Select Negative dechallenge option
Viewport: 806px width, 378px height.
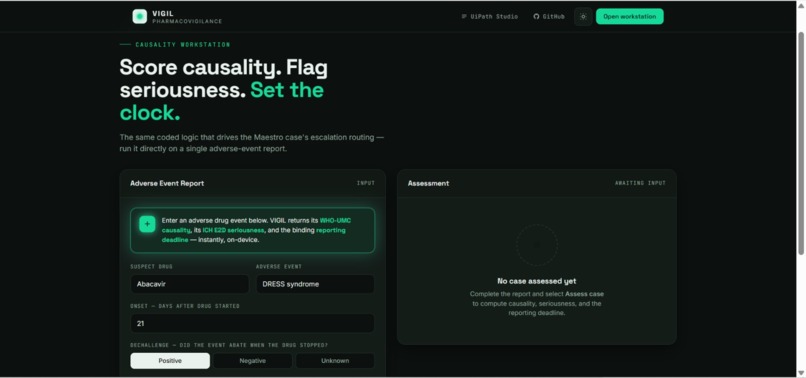(252, 361)
